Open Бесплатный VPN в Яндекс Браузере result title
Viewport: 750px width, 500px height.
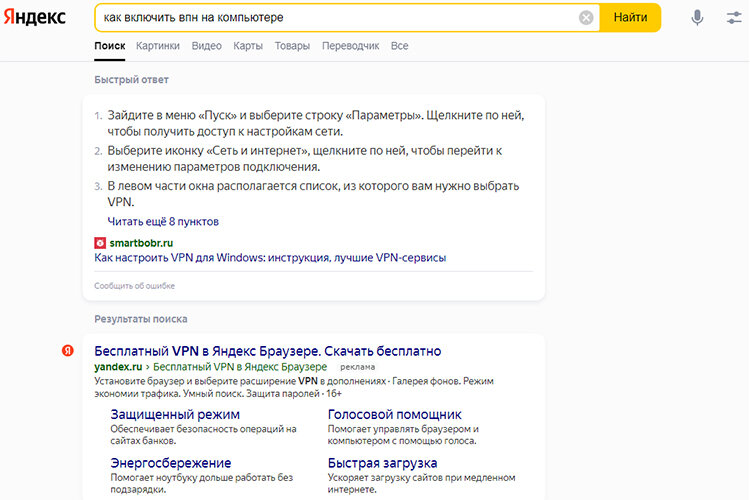click(x=267, y=351)
